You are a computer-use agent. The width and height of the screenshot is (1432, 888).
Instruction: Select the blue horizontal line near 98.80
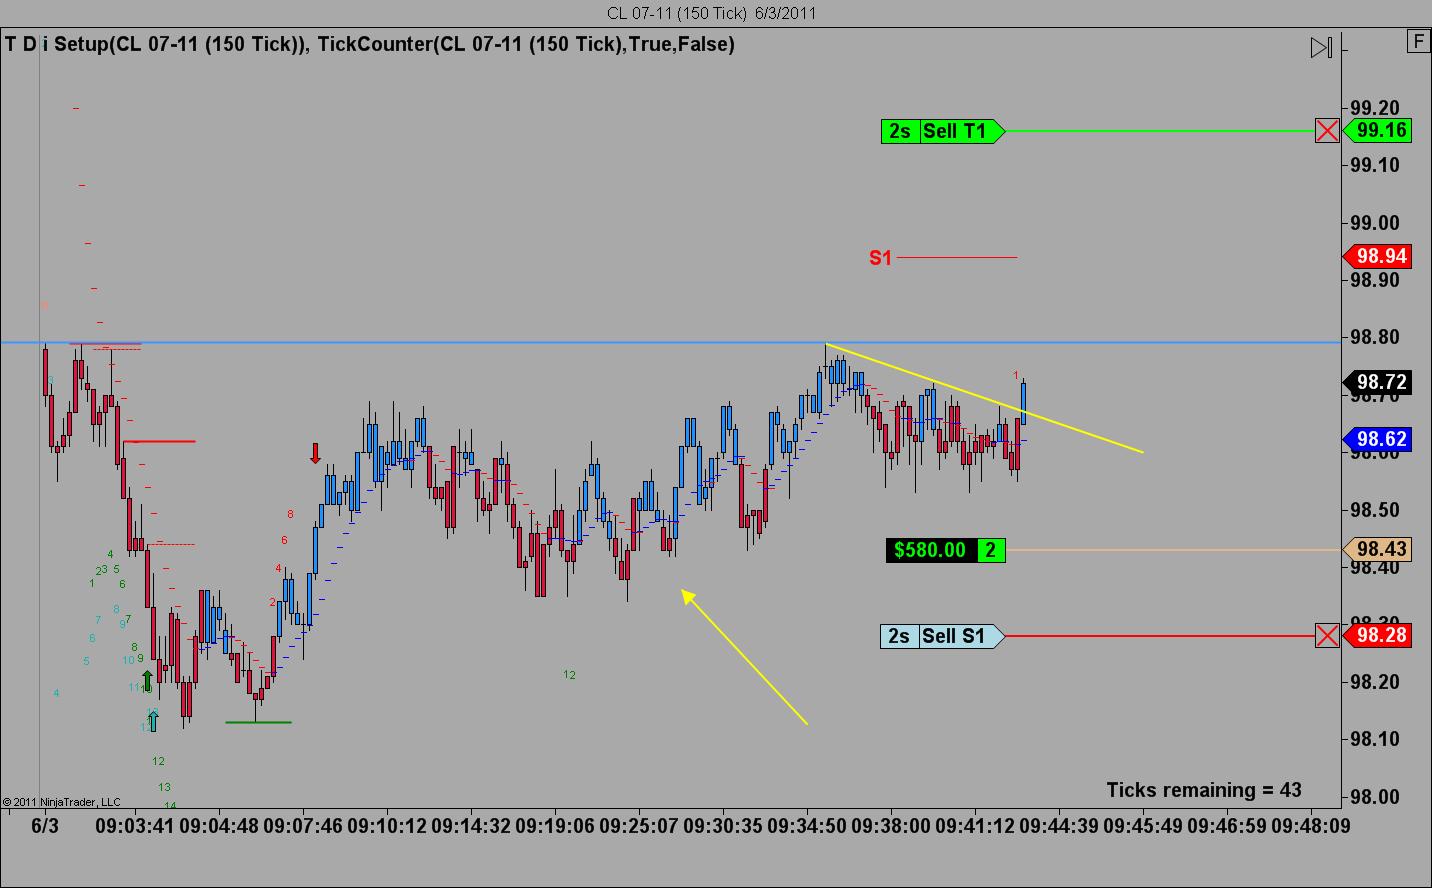670,343
